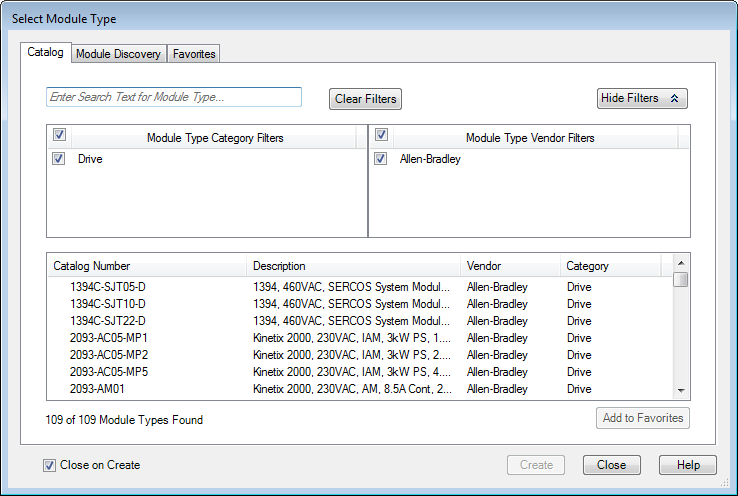Uncheck the Allen-Bradley vendor filter
The width and height of the screenshot is (738, 496).
tap(381, 159)
